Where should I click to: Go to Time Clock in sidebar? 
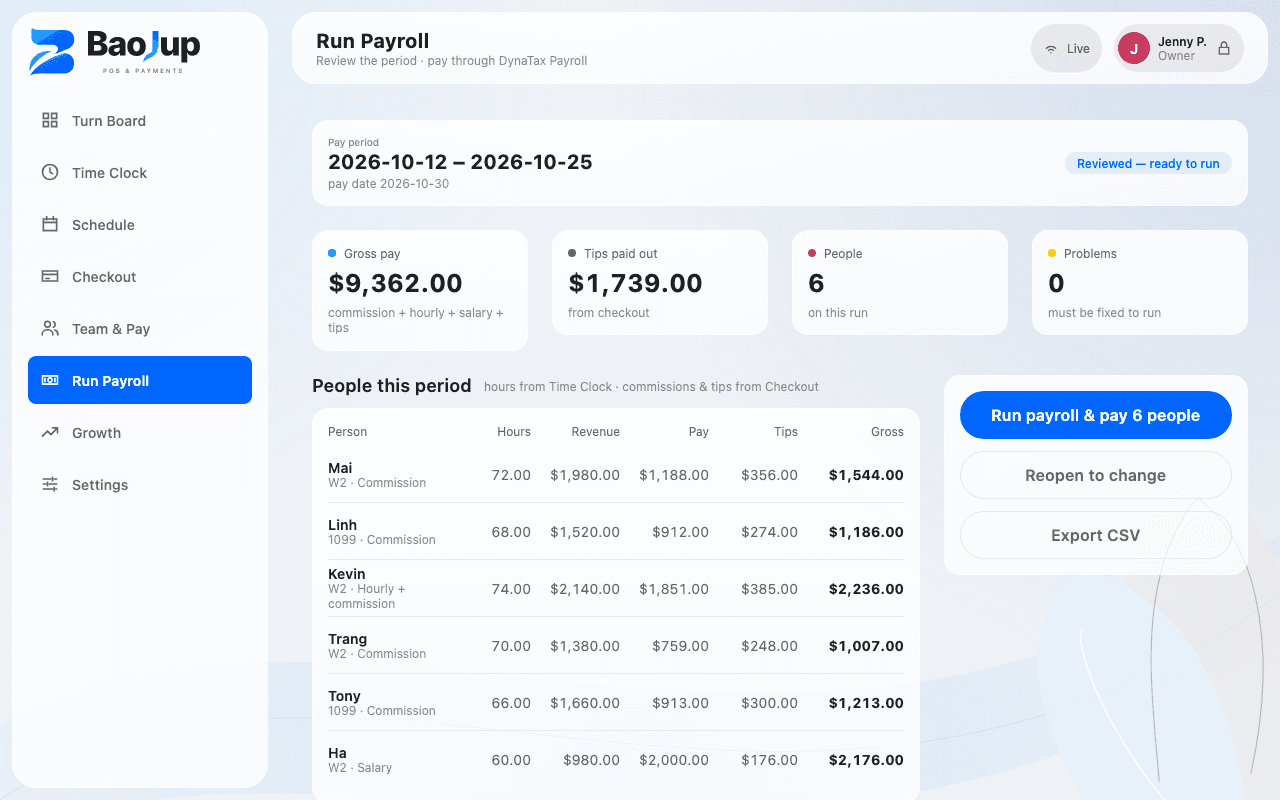pyautogui.click(x=140, y=173)
